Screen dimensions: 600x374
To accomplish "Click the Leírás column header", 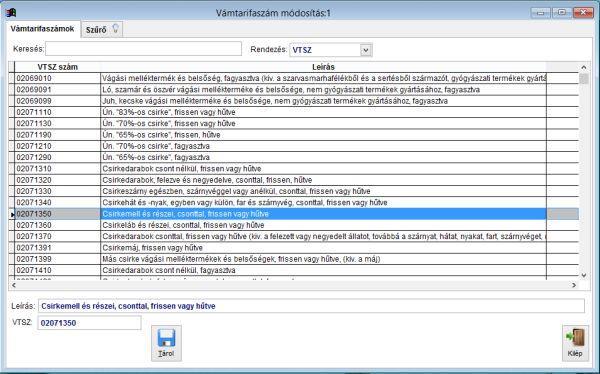I will (323, 67).
